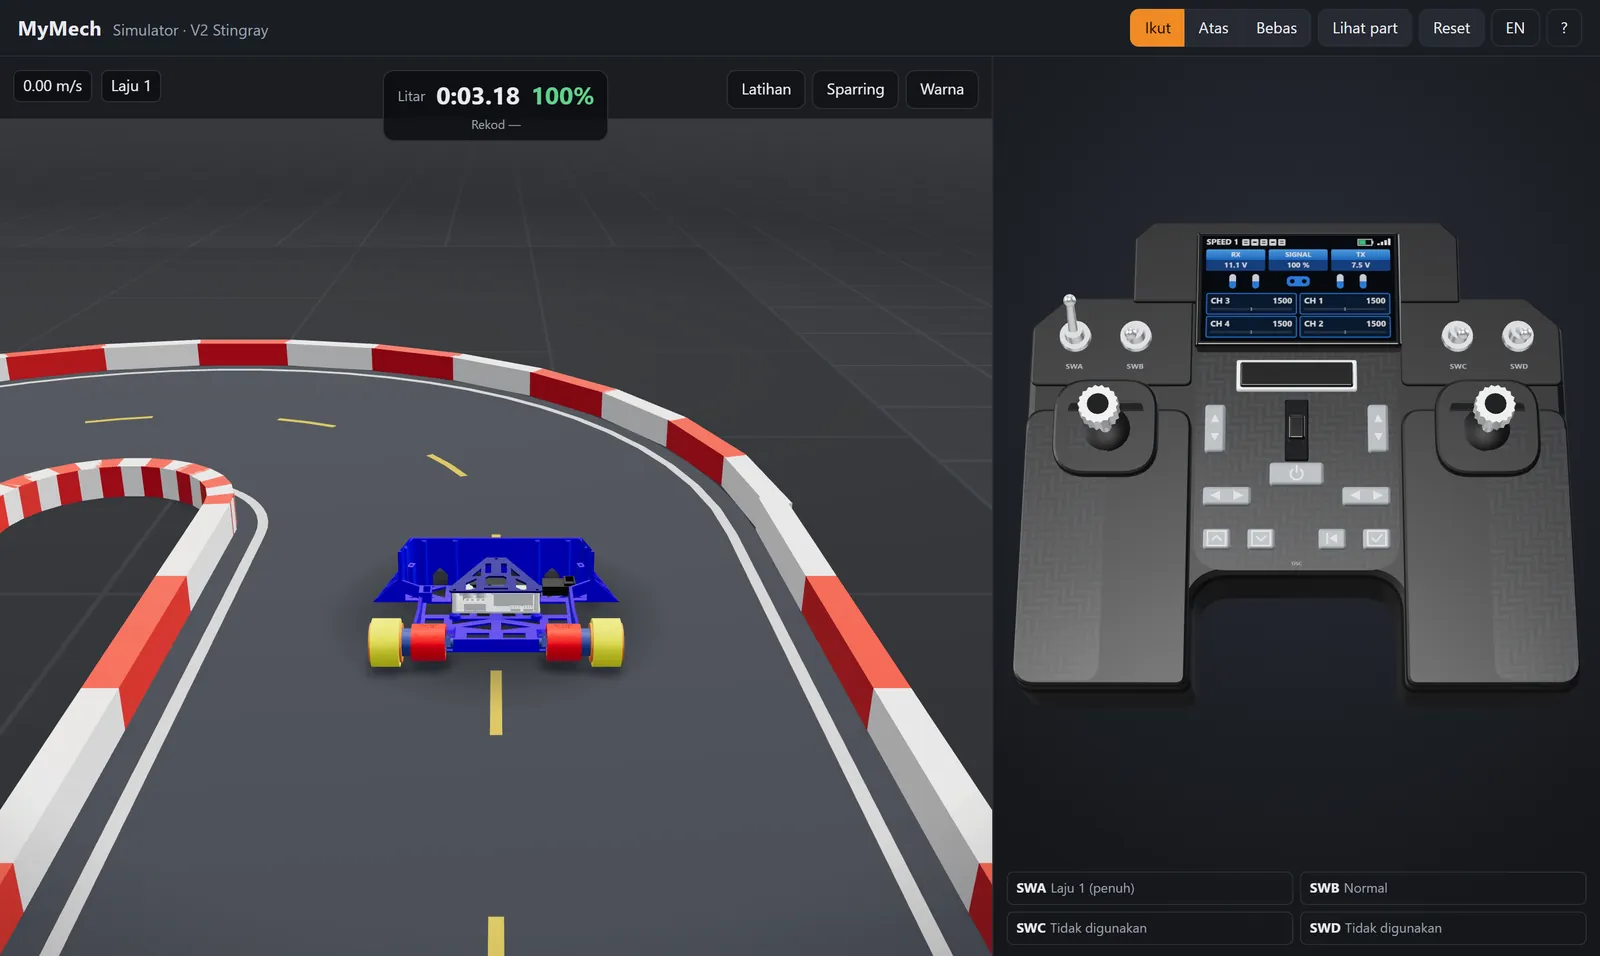Click the transmitter power button

pos(1296,473)
